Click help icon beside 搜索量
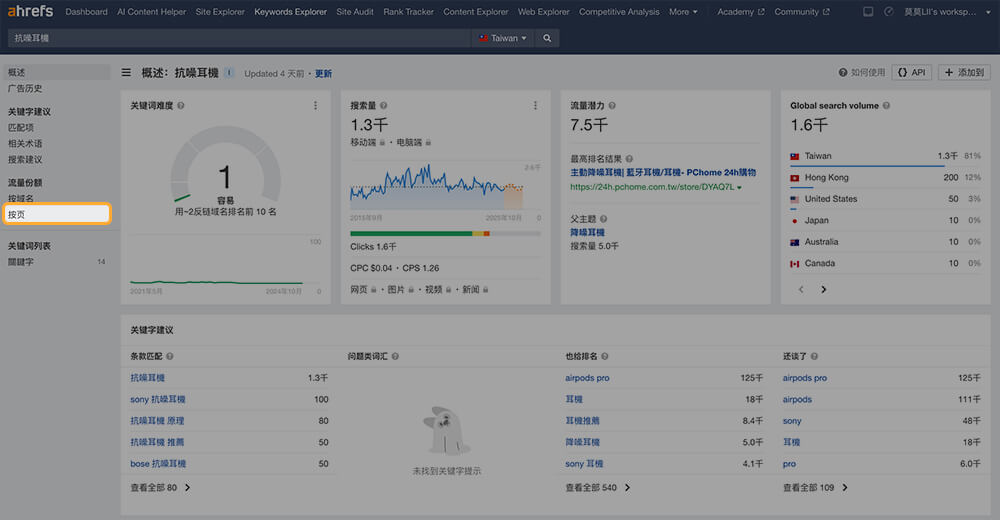The width and height of the screenshot is (1000, 520). [383, 106]
